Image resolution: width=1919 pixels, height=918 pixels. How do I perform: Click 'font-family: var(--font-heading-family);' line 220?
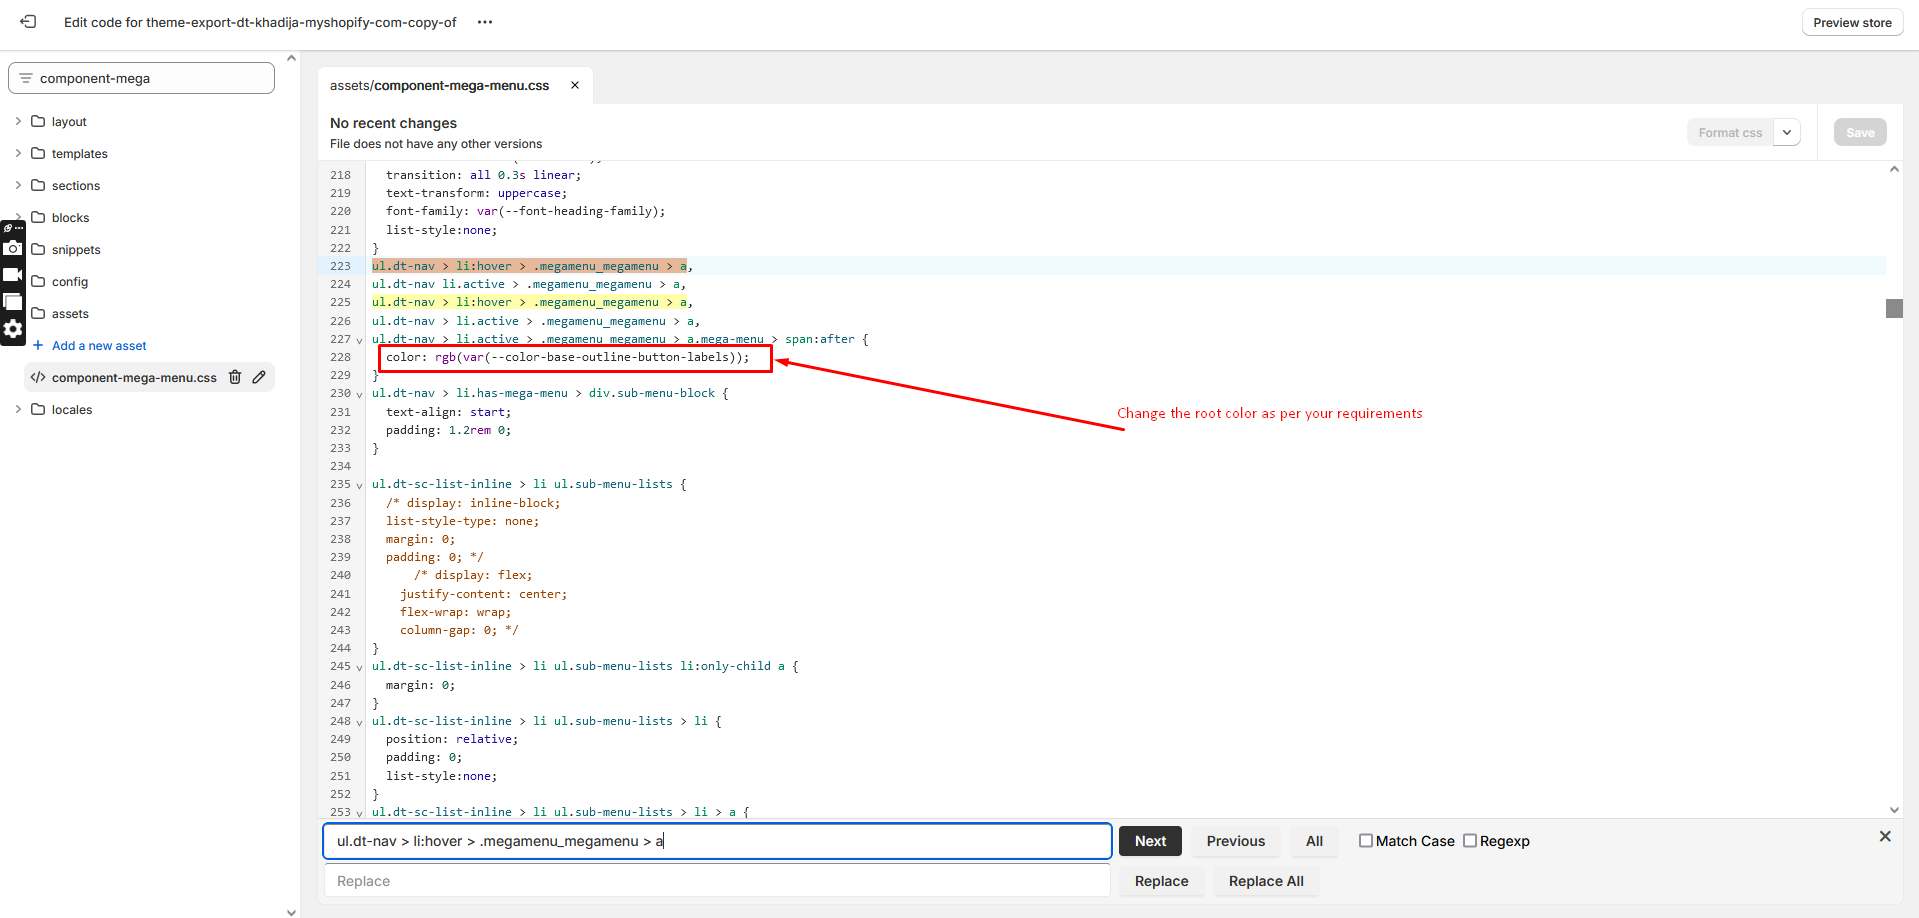click(x=525, y=211)
